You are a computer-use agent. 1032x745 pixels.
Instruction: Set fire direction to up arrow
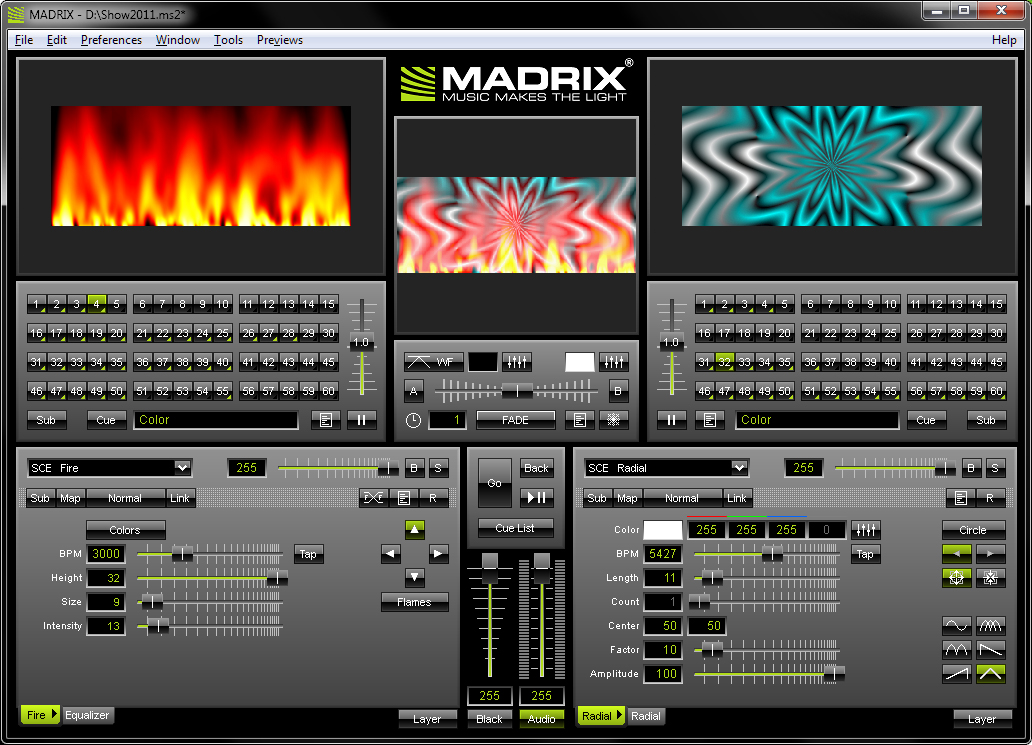coord(414,529)
